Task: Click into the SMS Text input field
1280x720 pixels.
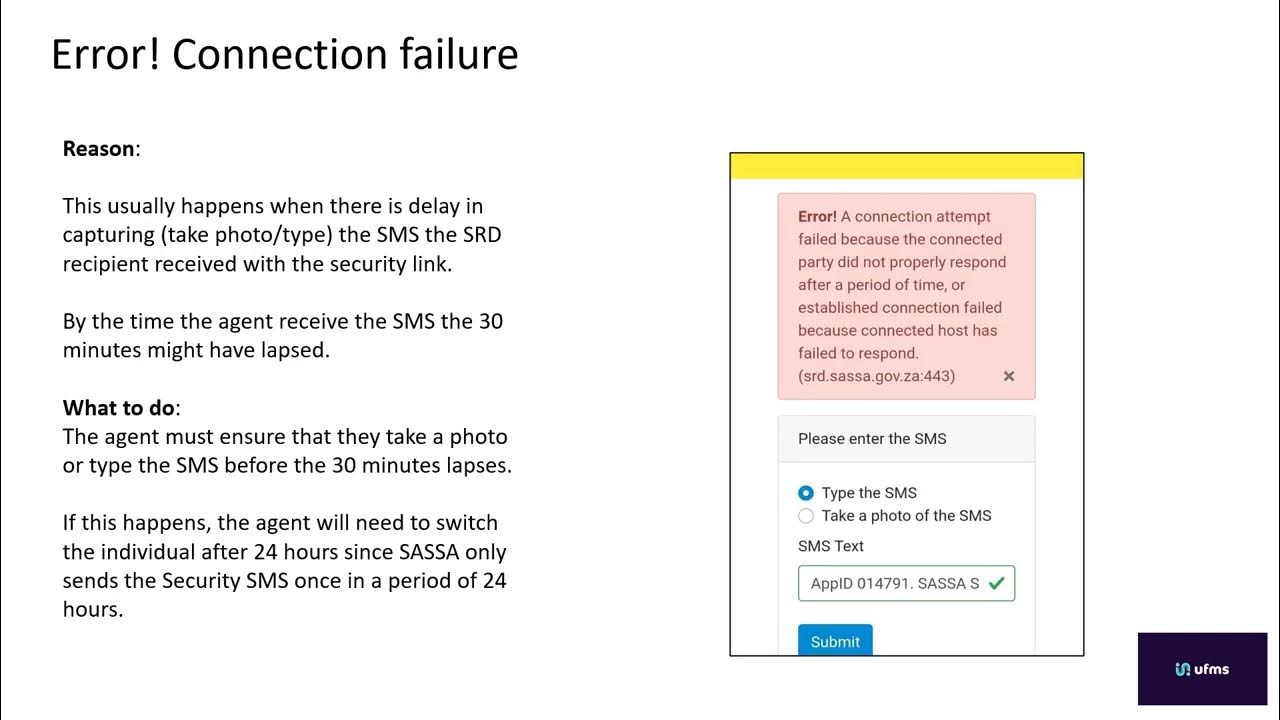Action: [906, 584]
